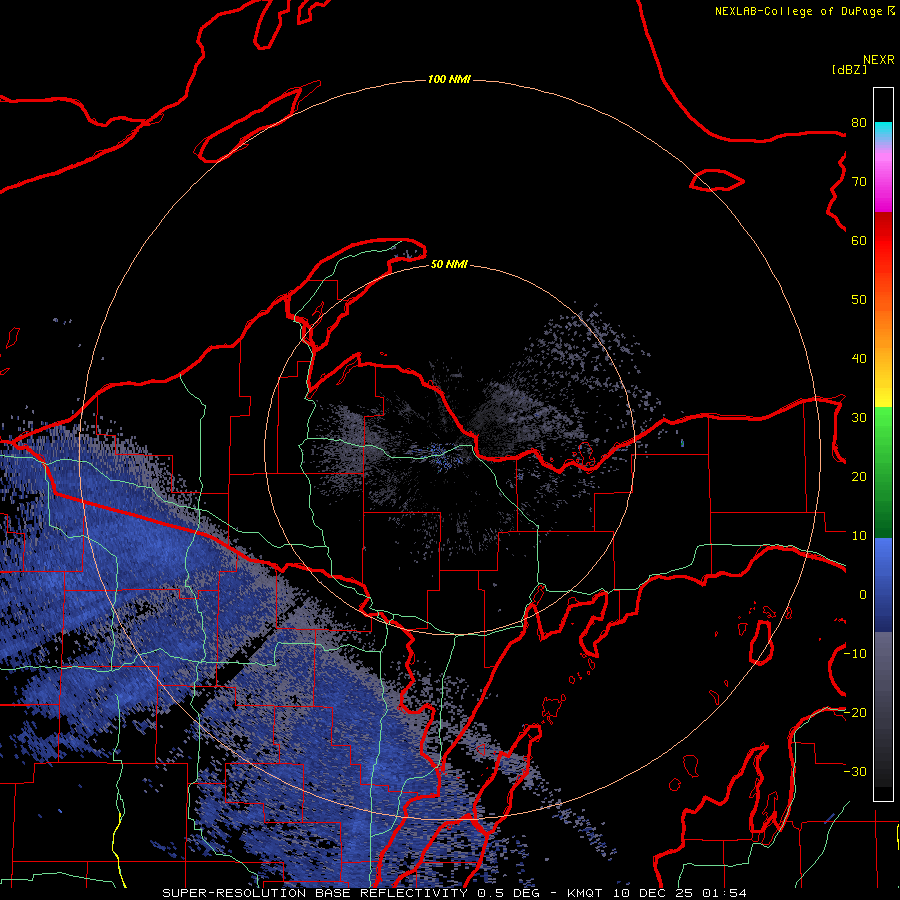900x900 pixels.
Task: Click the 0 value on the dBZ scale
Action: (863, 595)
